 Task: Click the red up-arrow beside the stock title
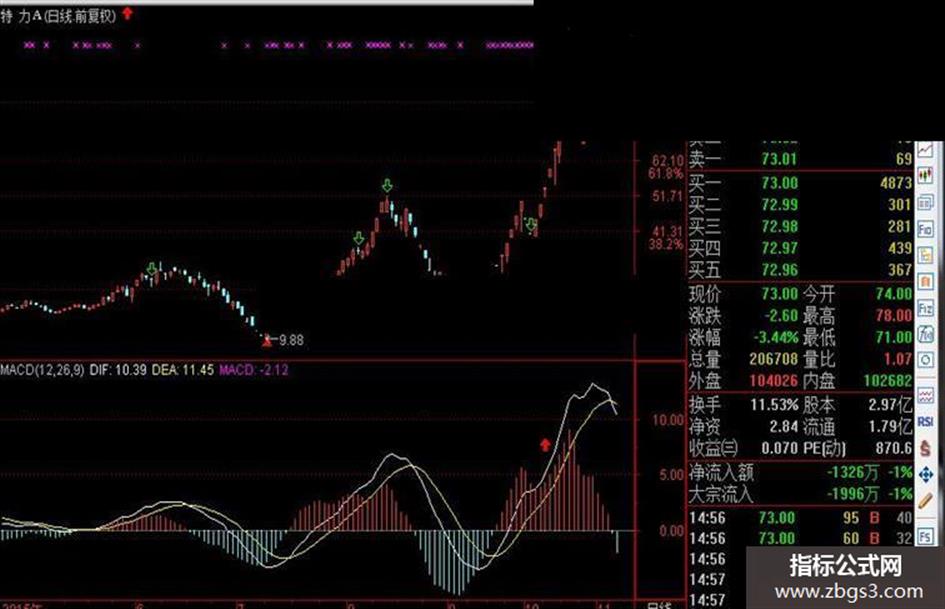click(x=127, y=13)
